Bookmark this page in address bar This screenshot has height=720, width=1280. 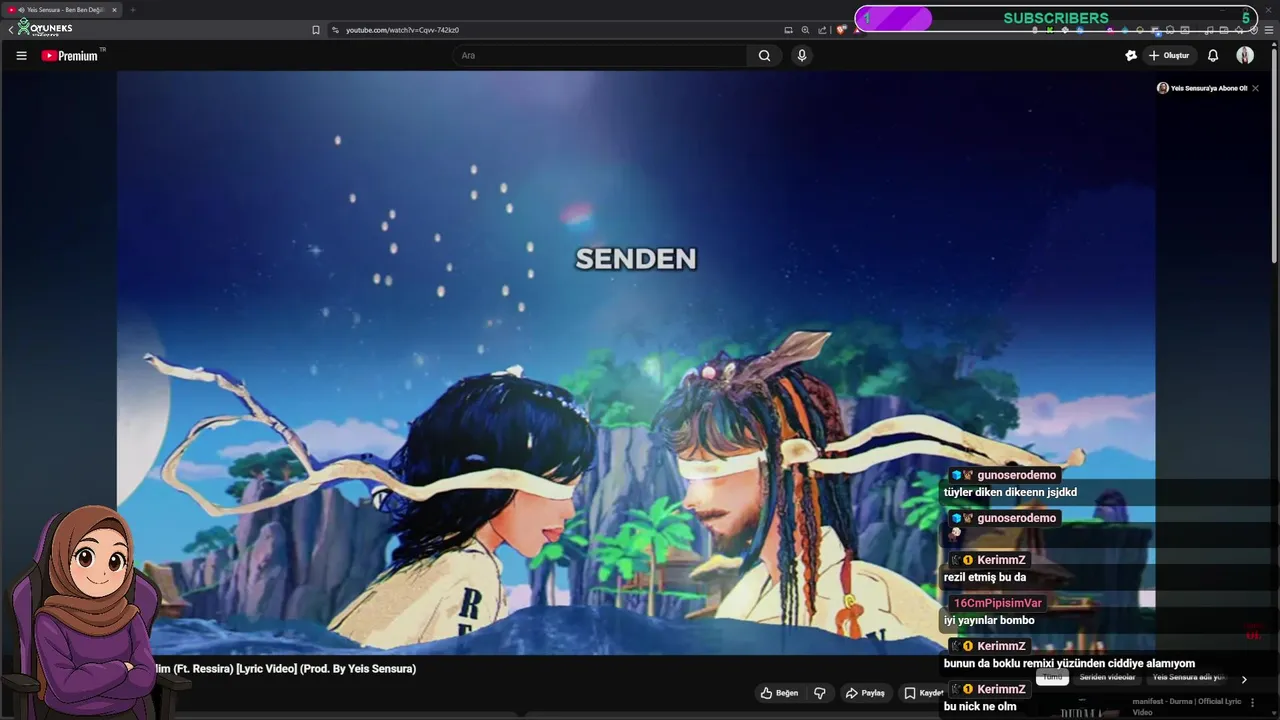(x=316, y=30)
